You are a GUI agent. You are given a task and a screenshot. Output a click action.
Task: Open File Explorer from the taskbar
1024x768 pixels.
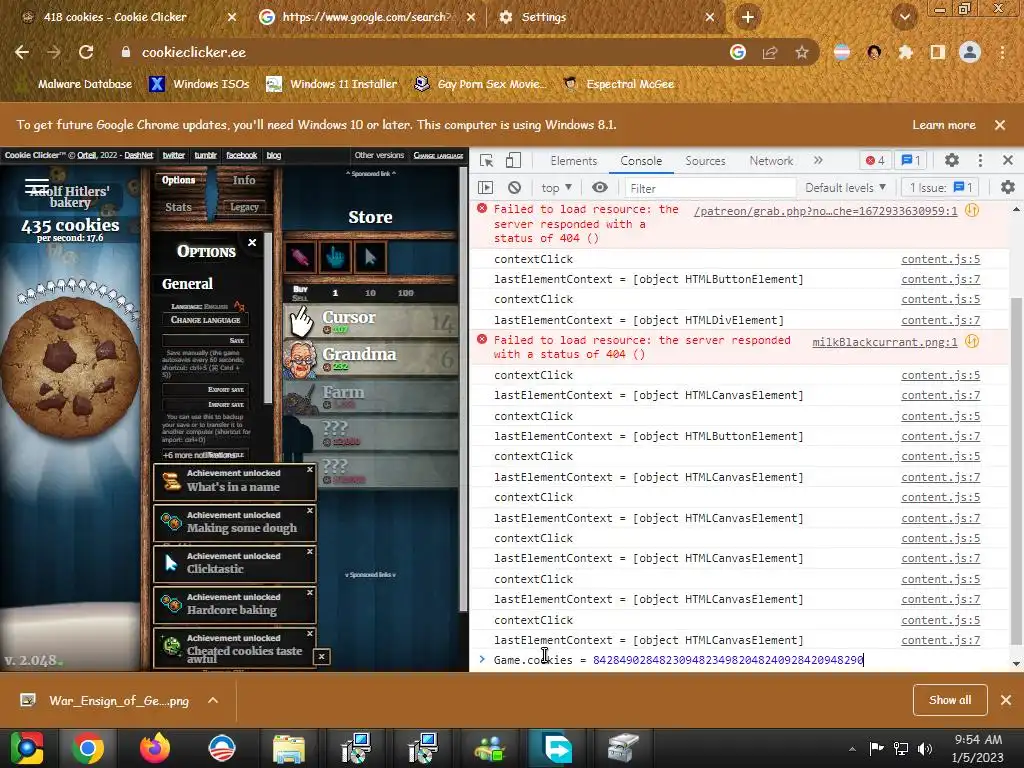tap(289, 748)
